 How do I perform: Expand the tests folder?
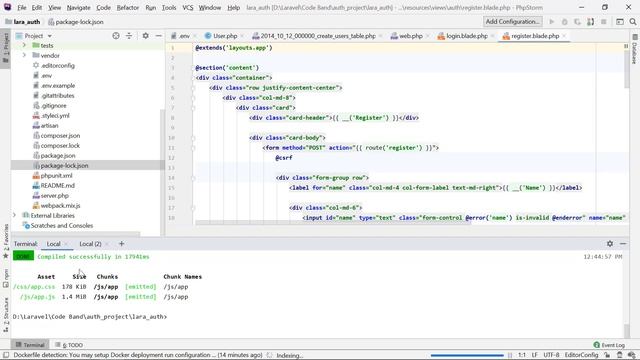click(x=24, y=45)
